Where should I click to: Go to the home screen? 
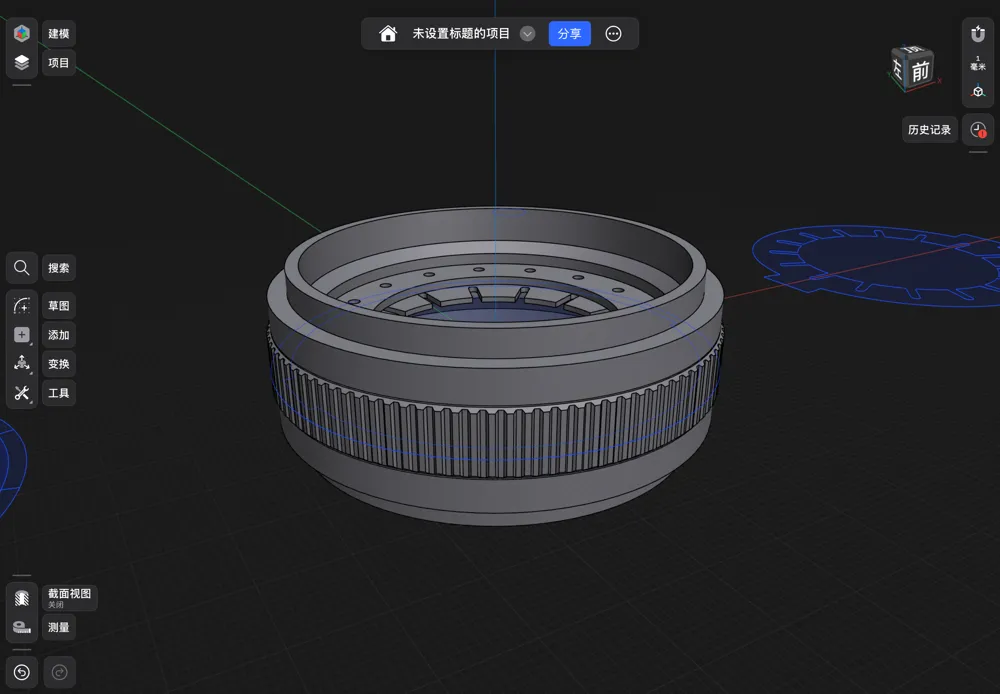point(388,34)
